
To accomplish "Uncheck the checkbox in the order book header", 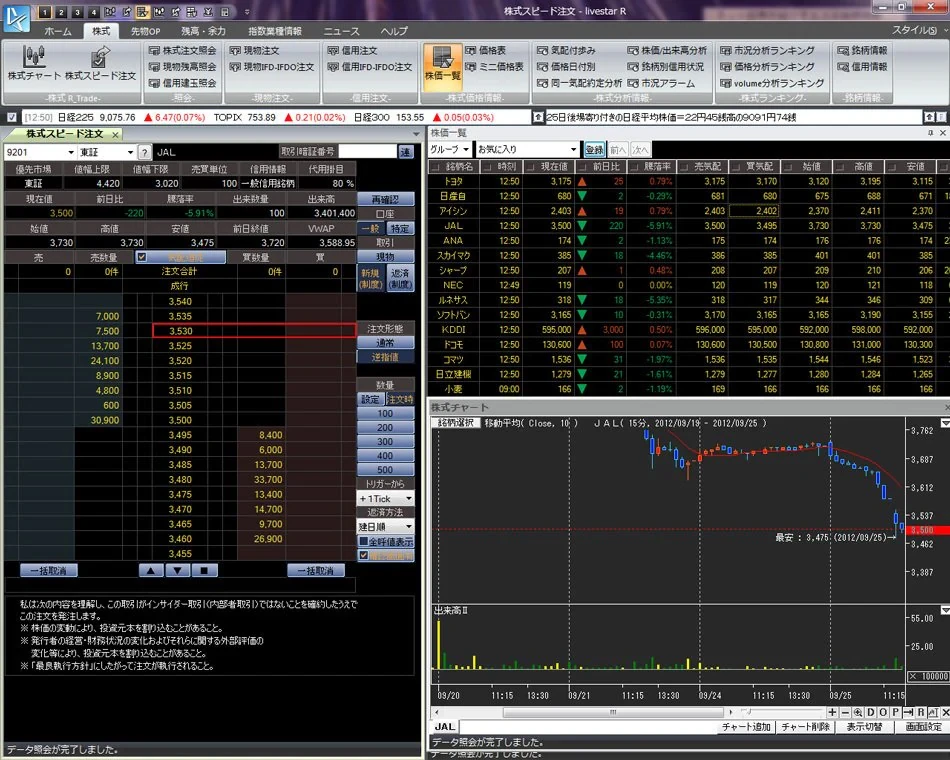I will (x=142, y=257).
